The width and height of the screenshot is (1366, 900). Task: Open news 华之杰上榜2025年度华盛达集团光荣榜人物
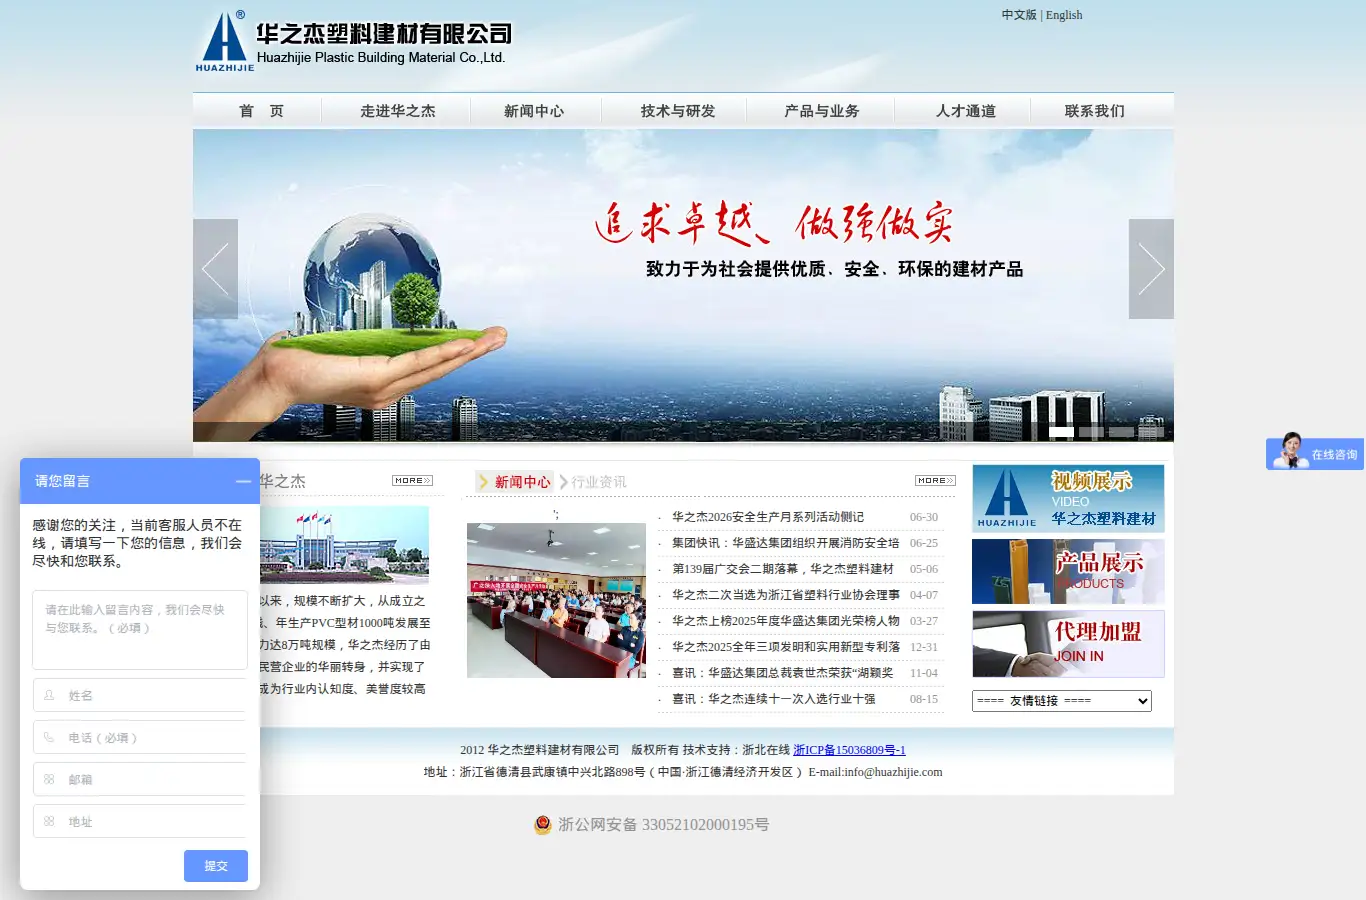tap(786, 621)
